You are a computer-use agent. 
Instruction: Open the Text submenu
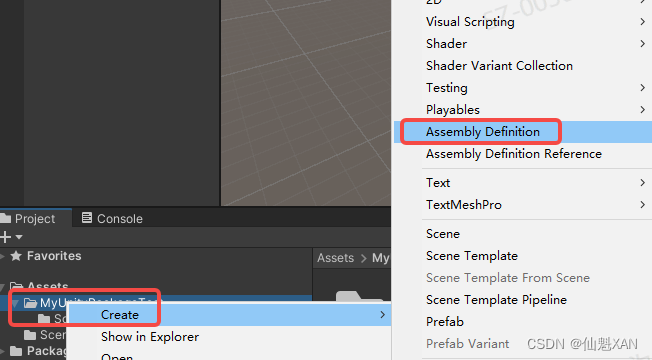tap(523, 183)
